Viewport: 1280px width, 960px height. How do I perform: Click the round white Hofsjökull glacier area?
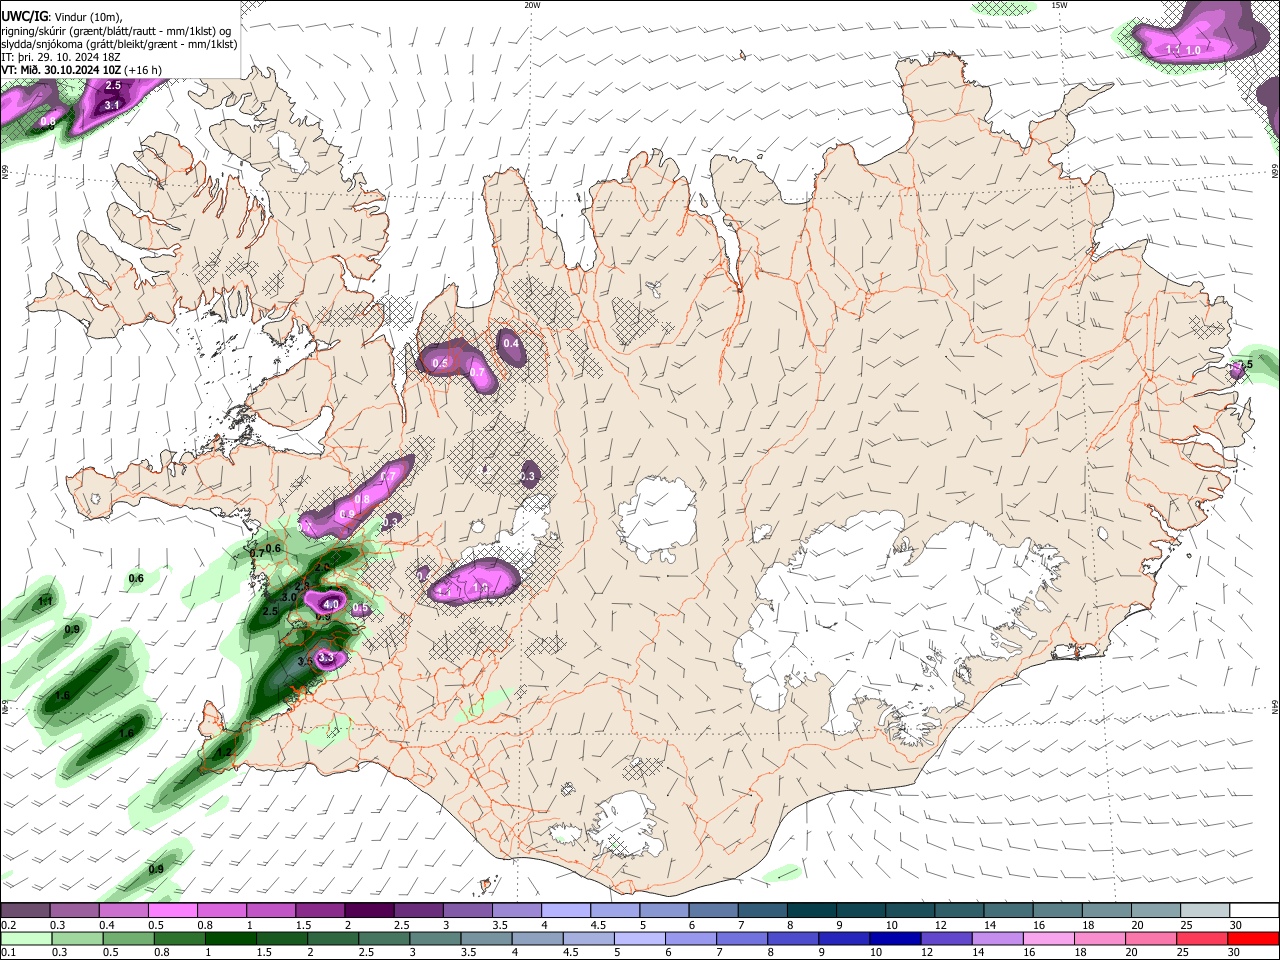(657, 516)
